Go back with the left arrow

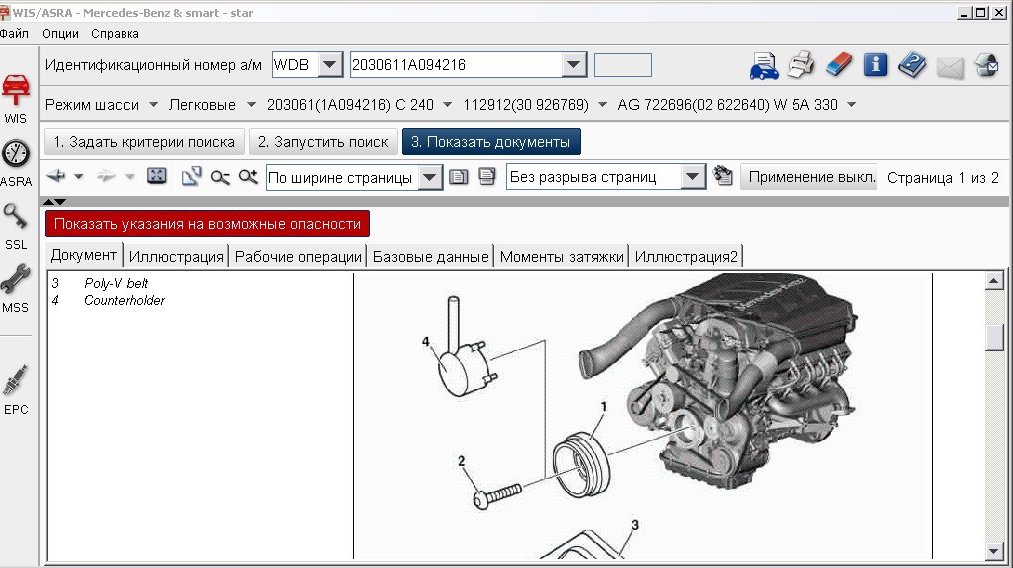point(56,176)
